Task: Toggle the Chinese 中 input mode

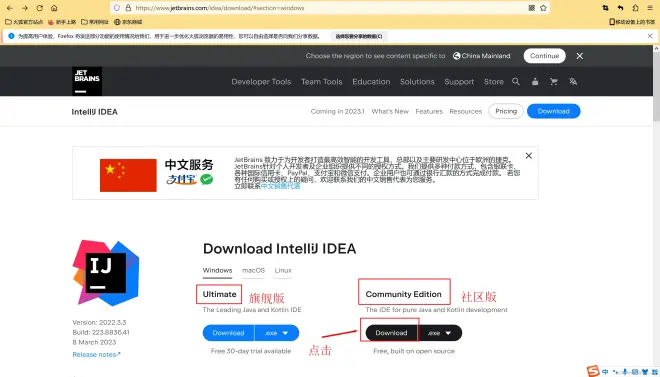Action: coord(605,372)
